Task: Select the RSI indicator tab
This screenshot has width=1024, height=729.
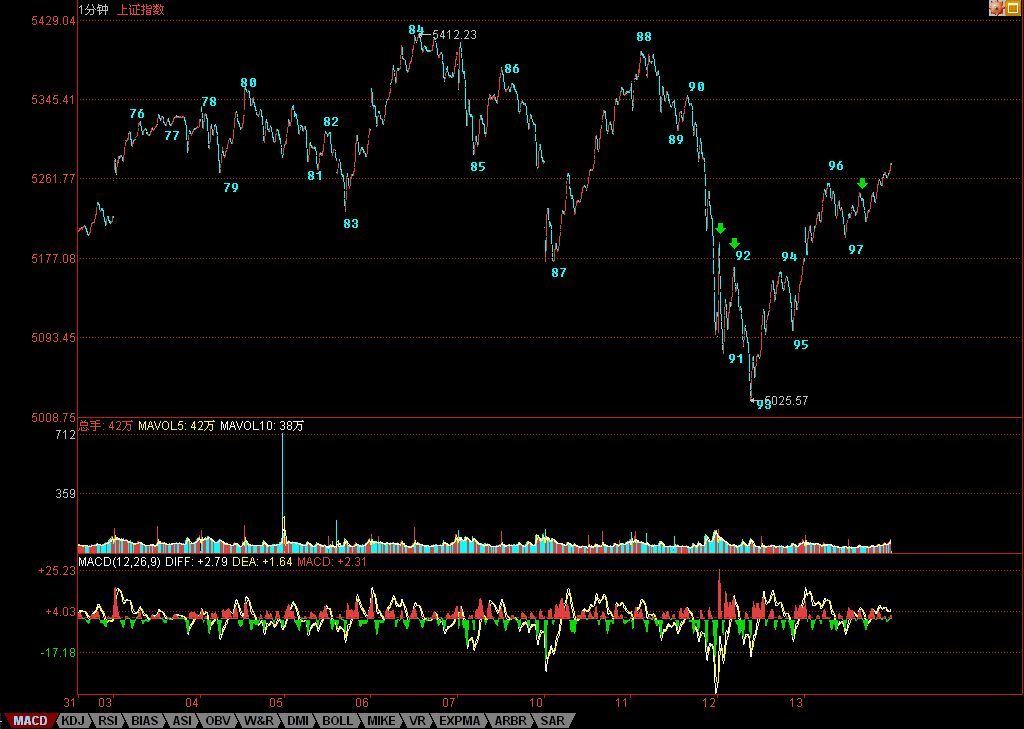Action: coord(108,720)
